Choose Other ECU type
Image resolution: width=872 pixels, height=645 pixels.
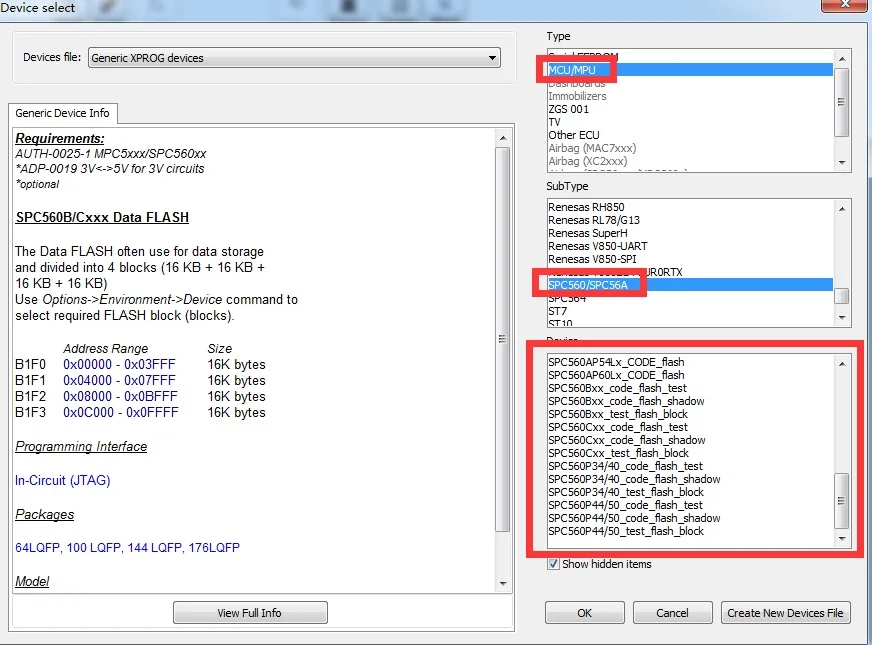pos(690,135)
